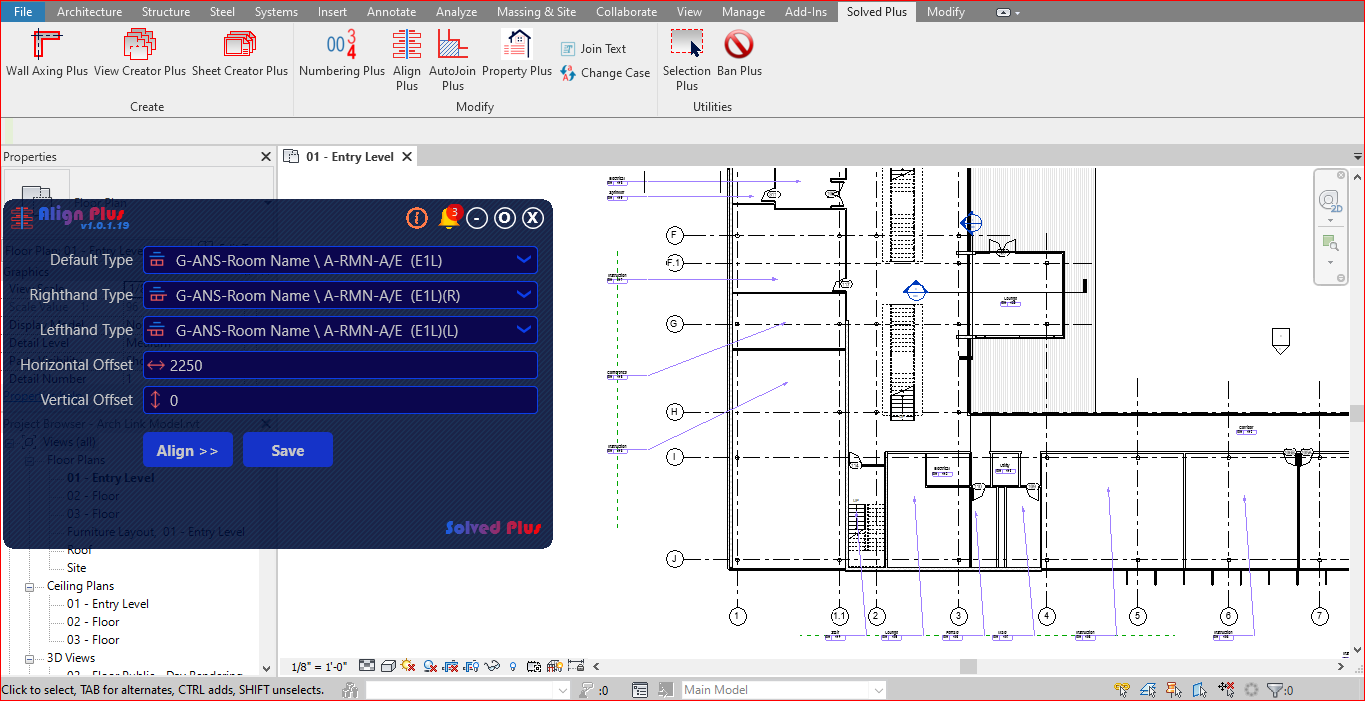The height and width of the screenshot is (701, 1365).
Task: Open Sheet Creator Plus tool
Action: pyautogui.click(x=240, y=53)
